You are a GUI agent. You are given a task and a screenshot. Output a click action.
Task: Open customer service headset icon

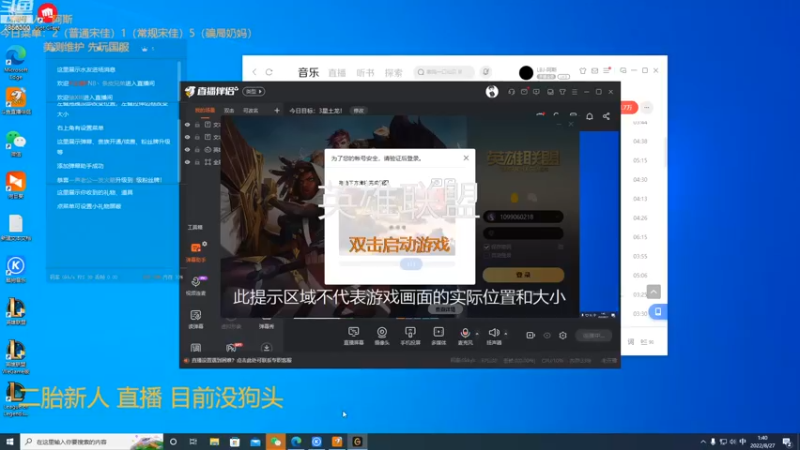511,92
